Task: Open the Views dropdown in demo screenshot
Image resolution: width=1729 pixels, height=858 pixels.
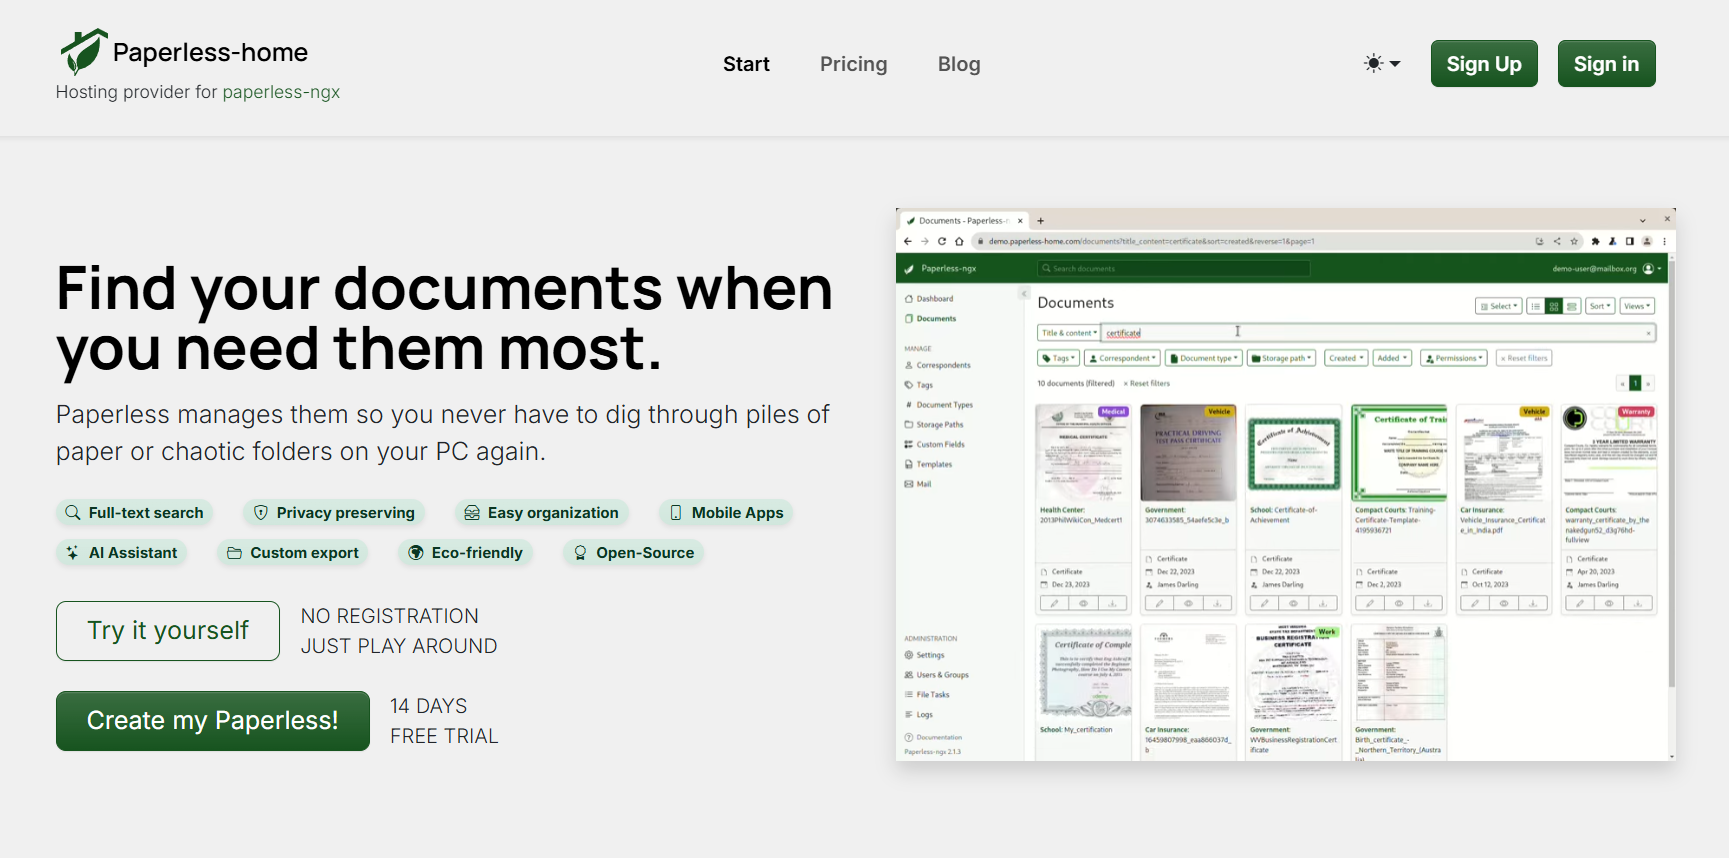Action: pos(1637,306)
